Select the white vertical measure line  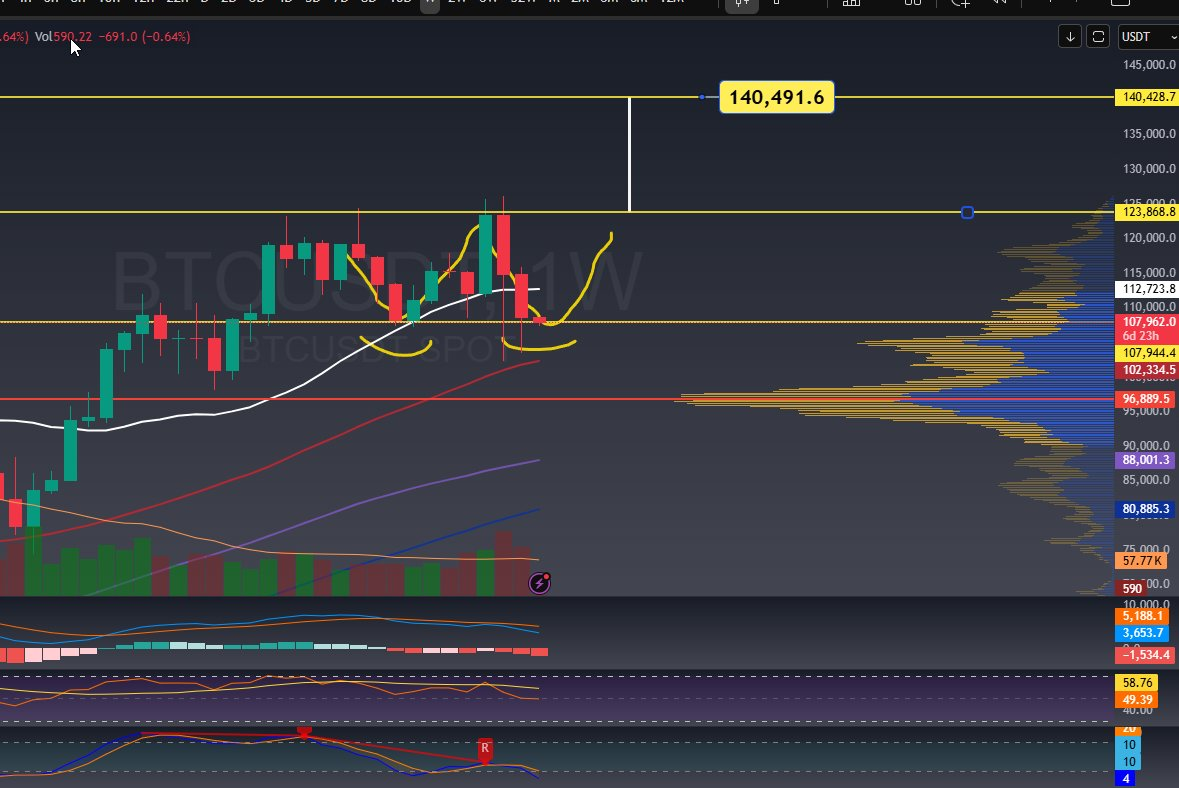coord(629,155)
